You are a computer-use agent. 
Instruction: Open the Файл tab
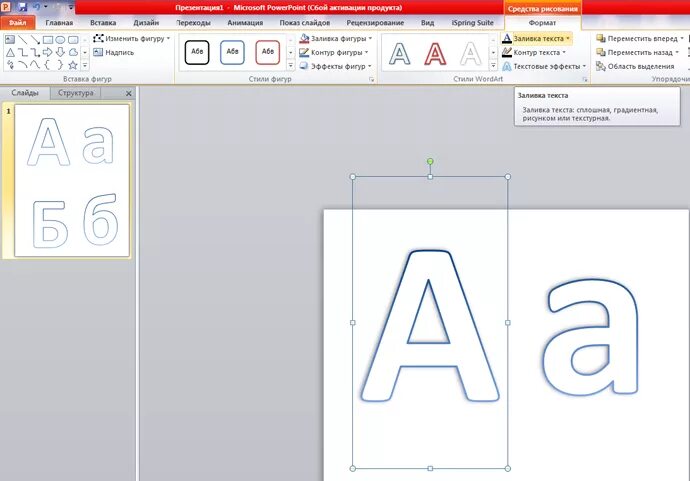(18, 22)
